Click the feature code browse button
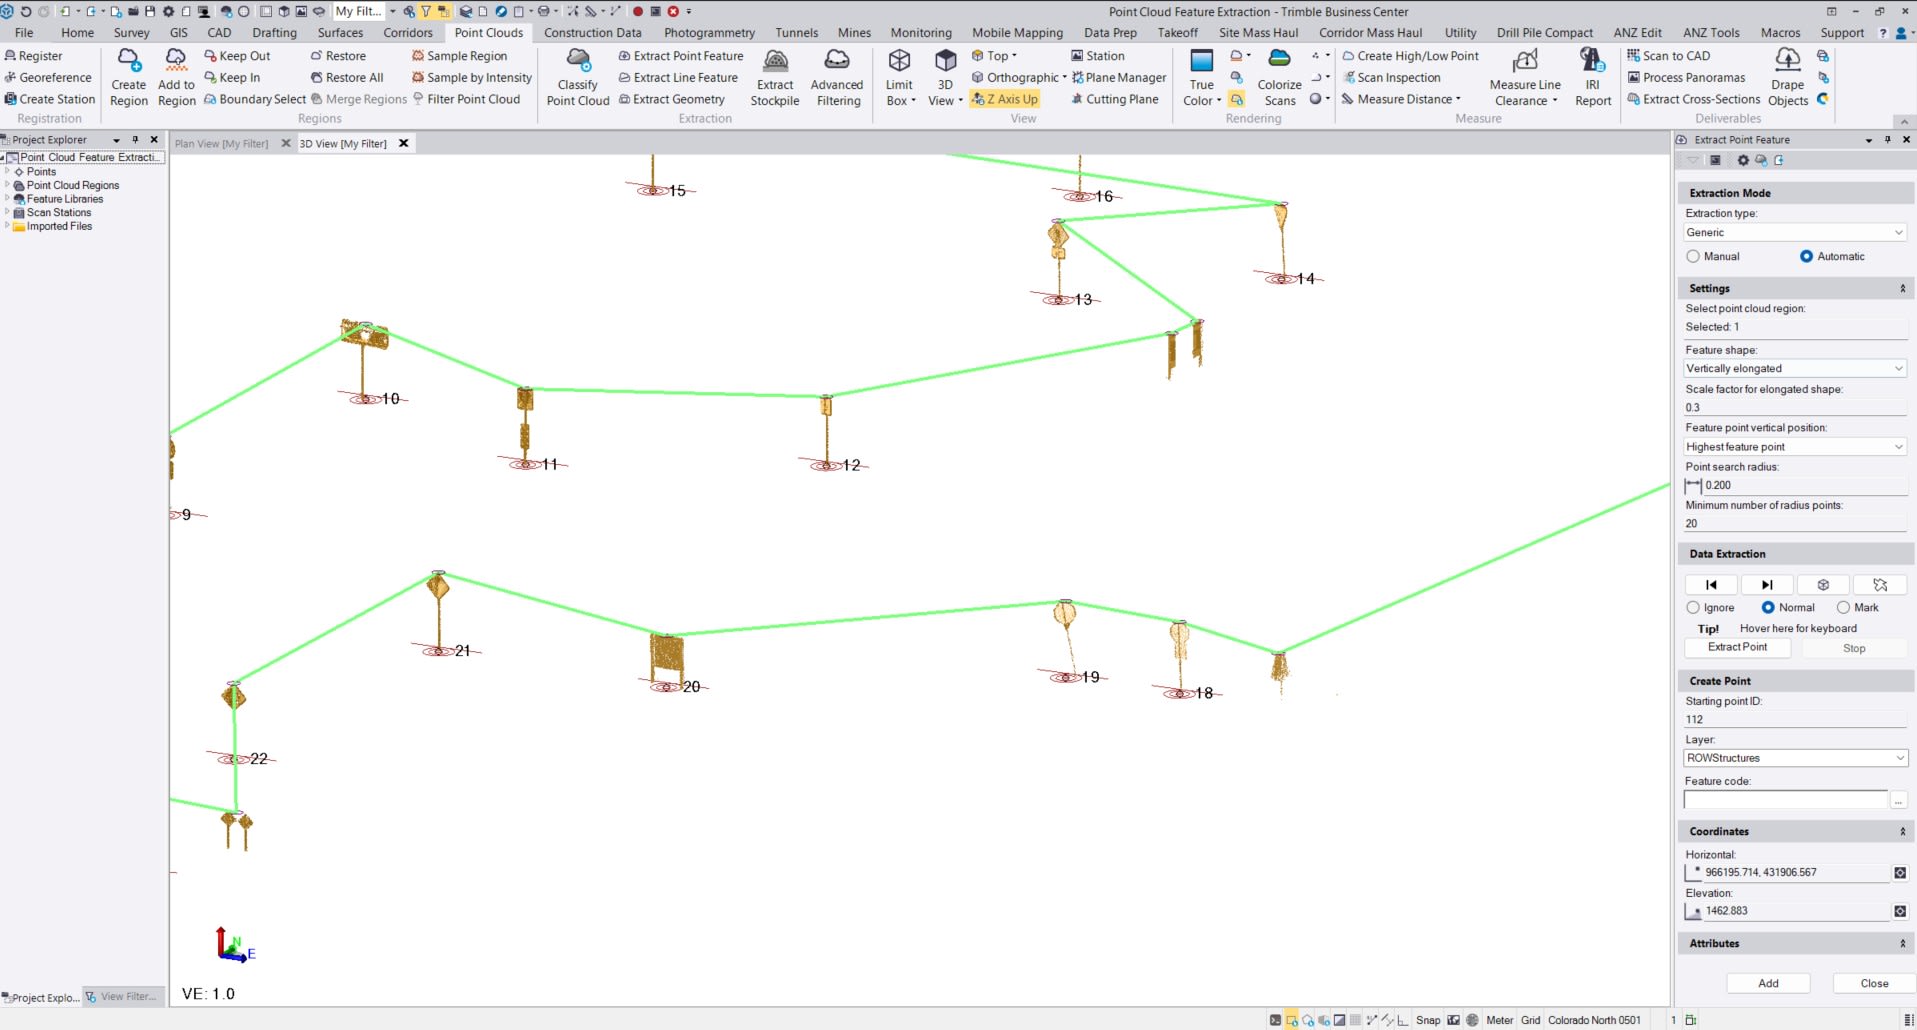Screen dimensions: 1917x1030 click(1898, 801)
